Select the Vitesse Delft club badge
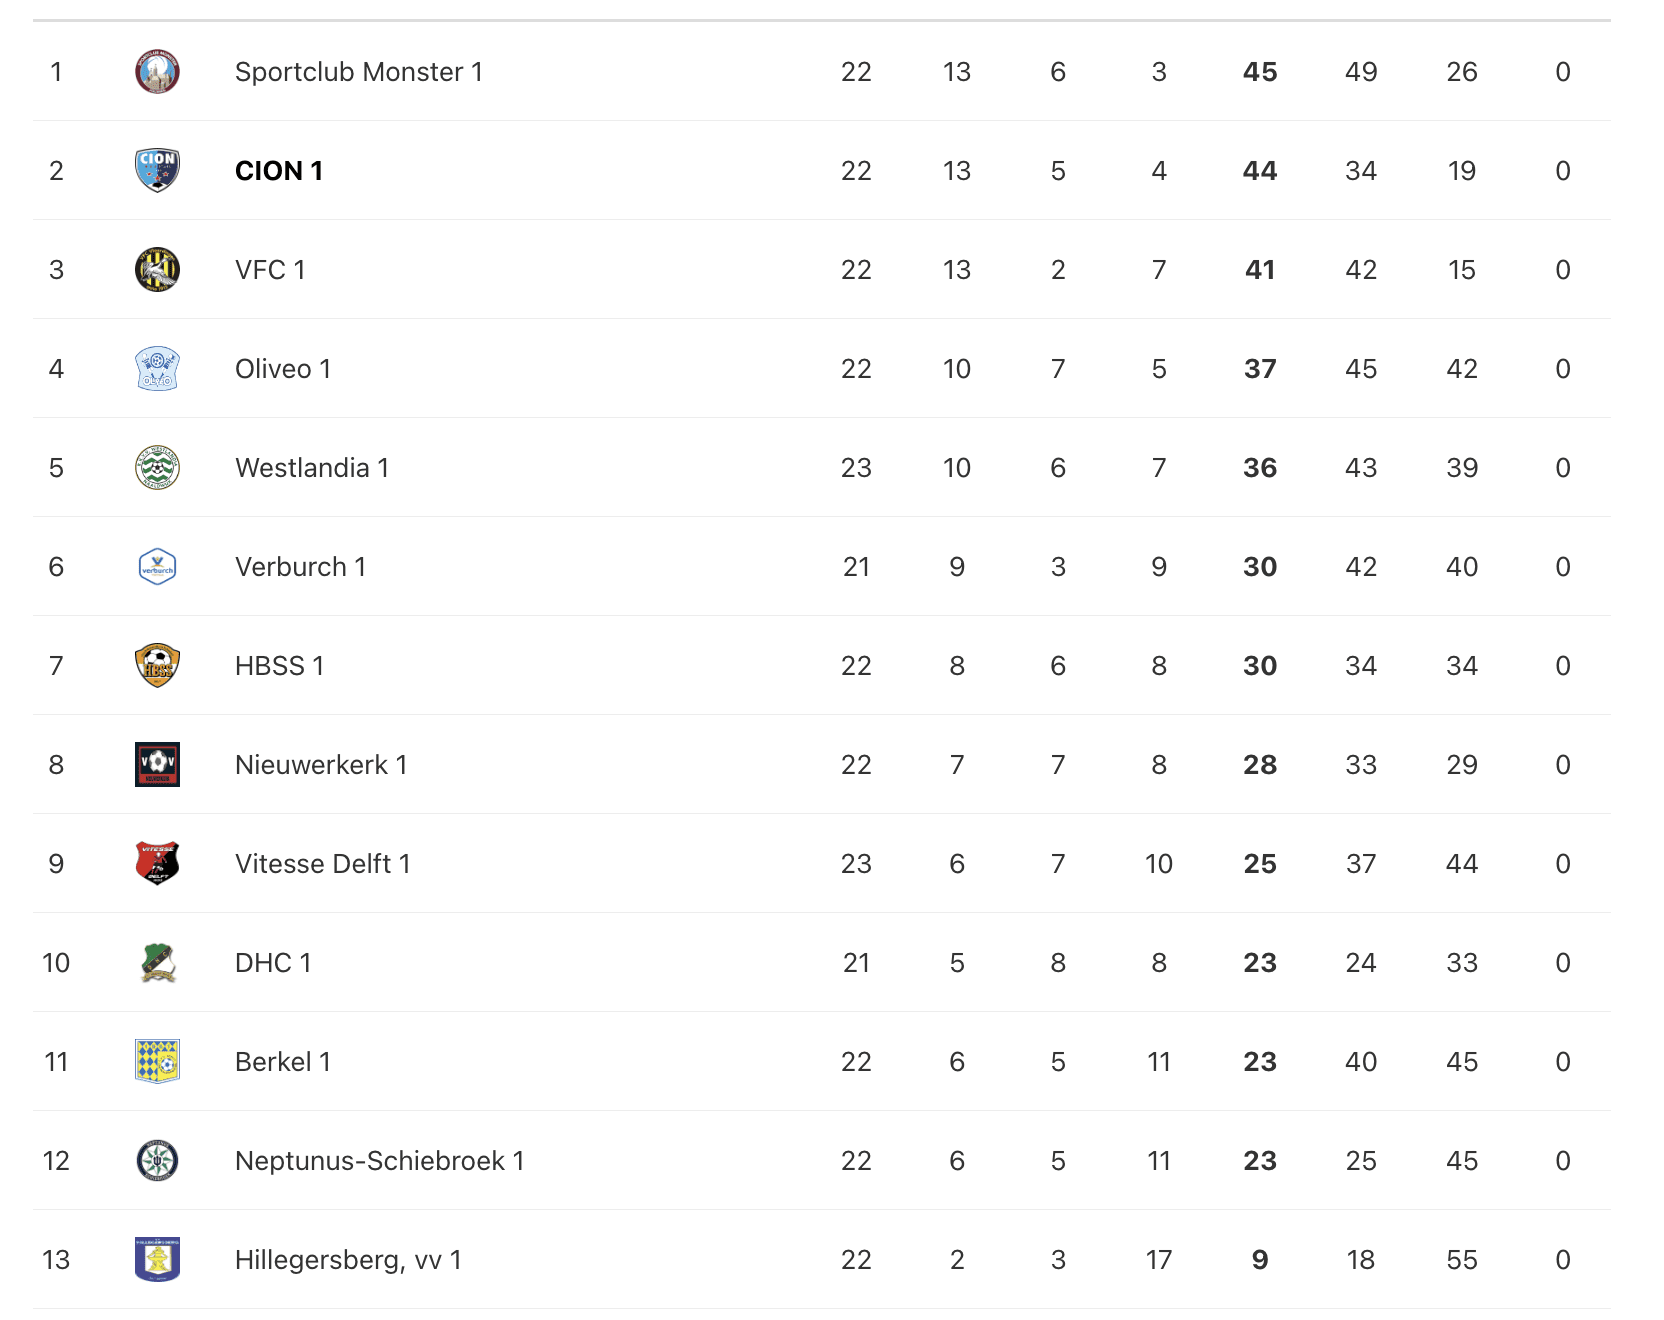 click(157, 864)
